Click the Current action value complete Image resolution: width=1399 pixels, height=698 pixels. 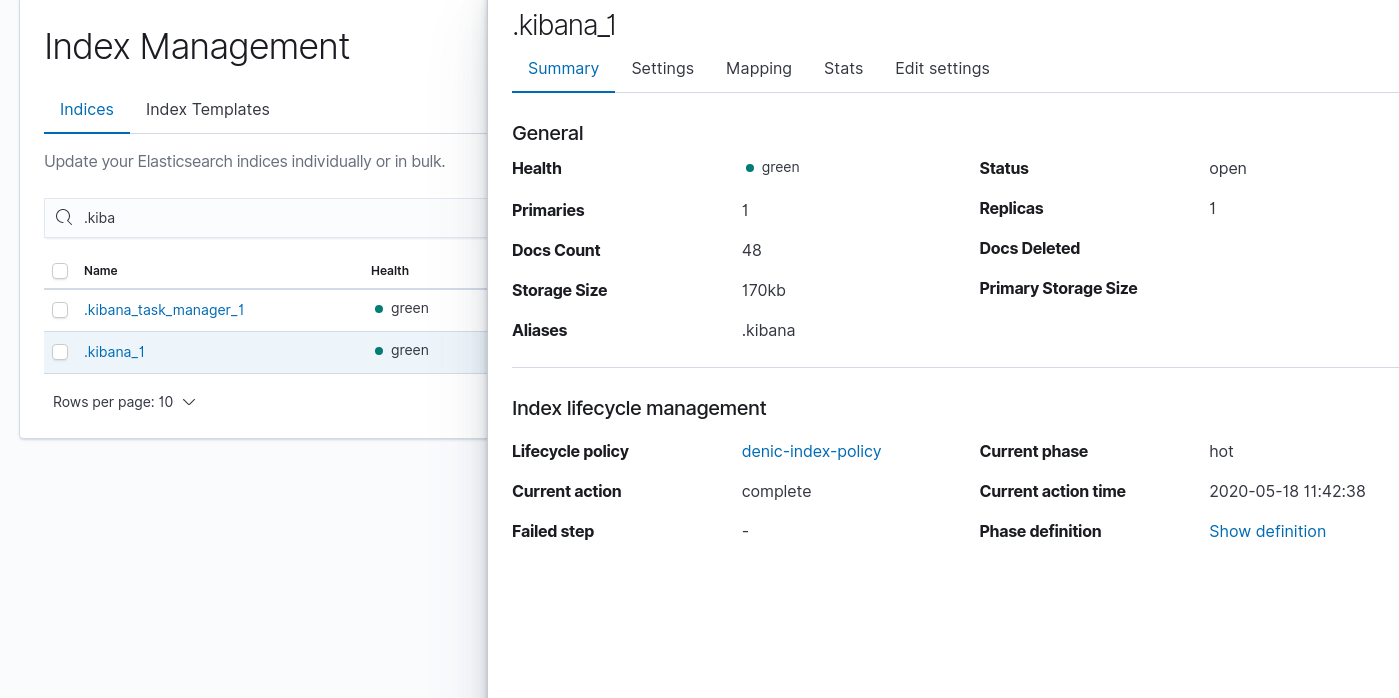tap(776, 491)
